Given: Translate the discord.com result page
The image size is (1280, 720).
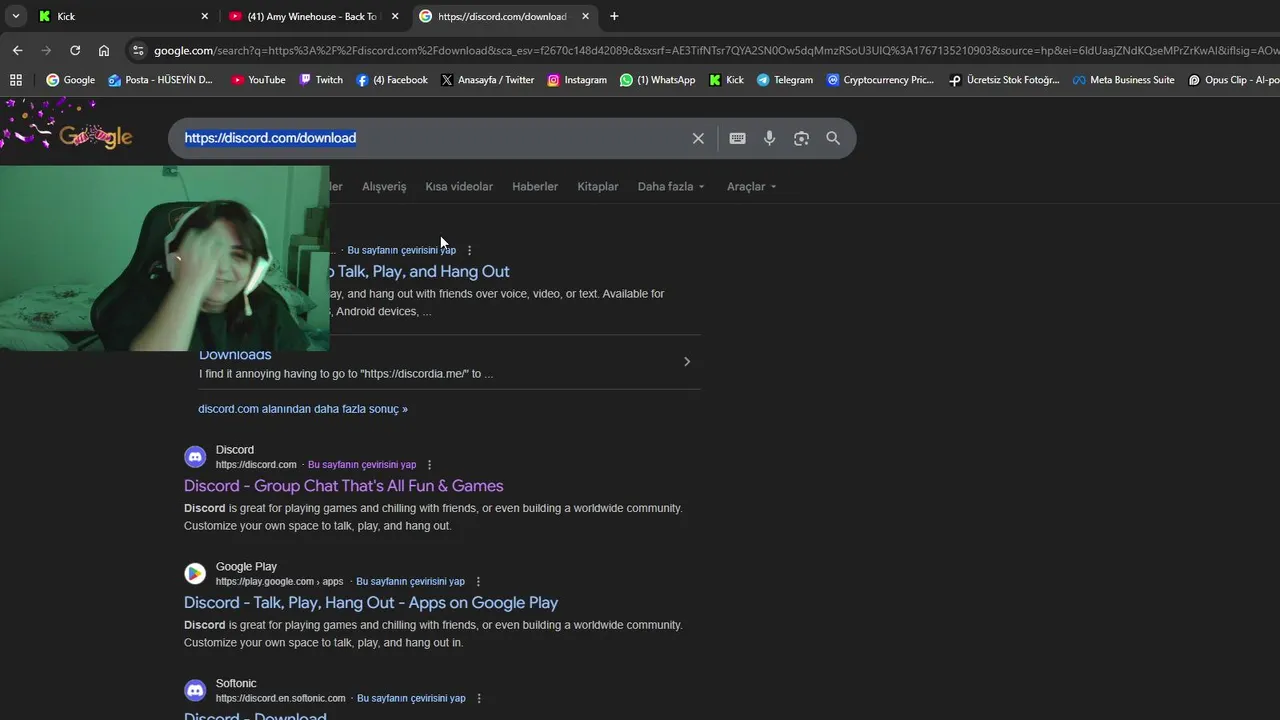Looking at the screenshot, I should (362, 465).
